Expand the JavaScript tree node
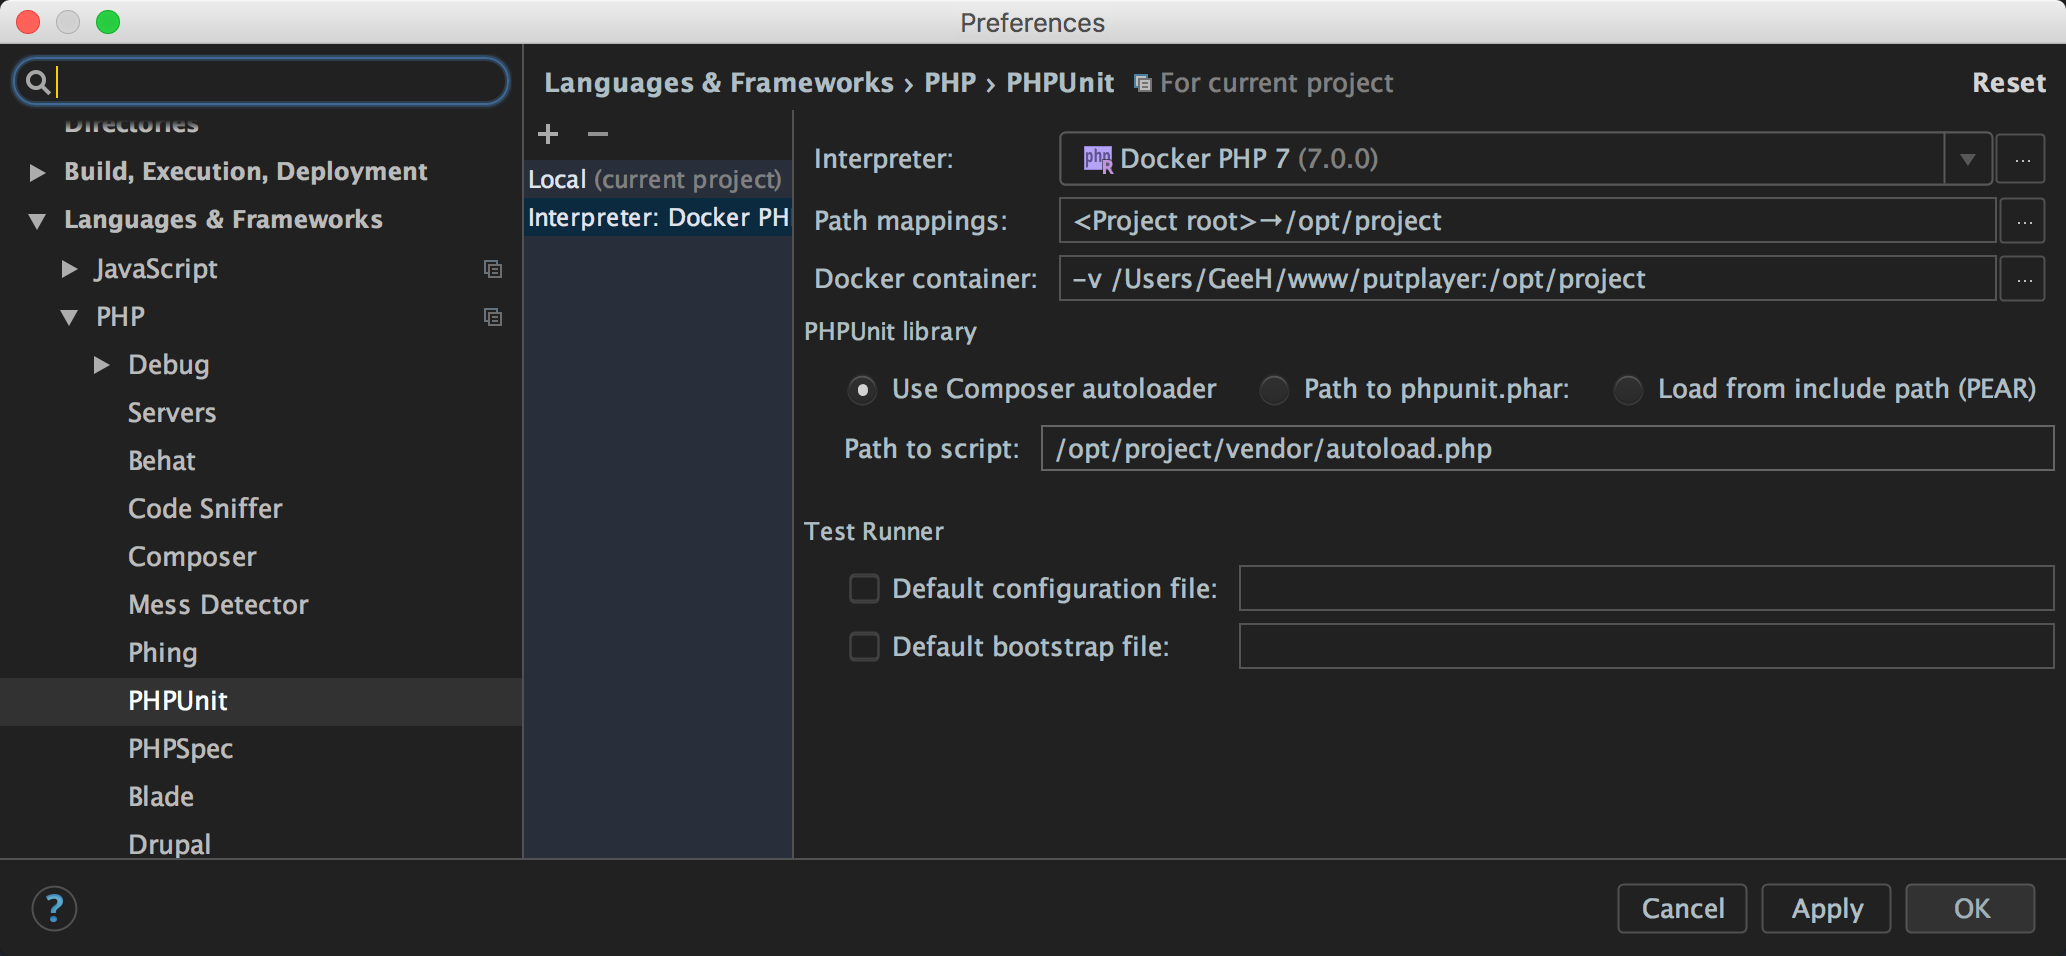Image resolution: width=2066 pixels, height=956 pixels. pyautogui.click(x=69, y=268)
